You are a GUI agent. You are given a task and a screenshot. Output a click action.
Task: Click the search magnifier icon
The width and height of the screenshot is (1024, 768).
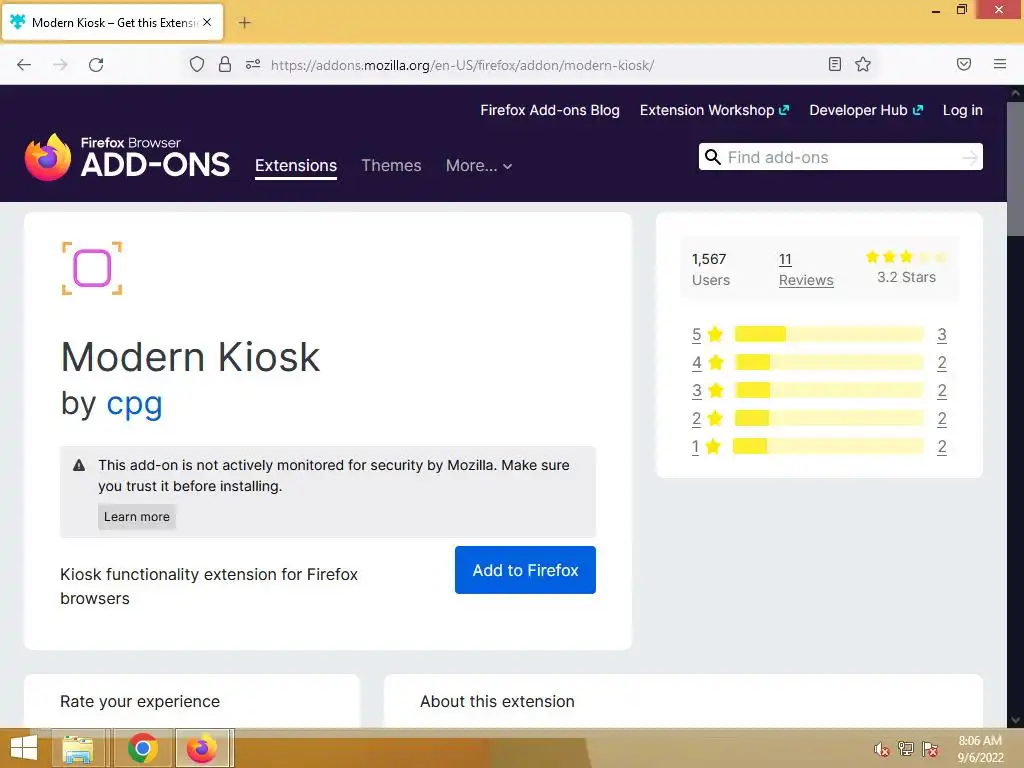pos(712,157)
